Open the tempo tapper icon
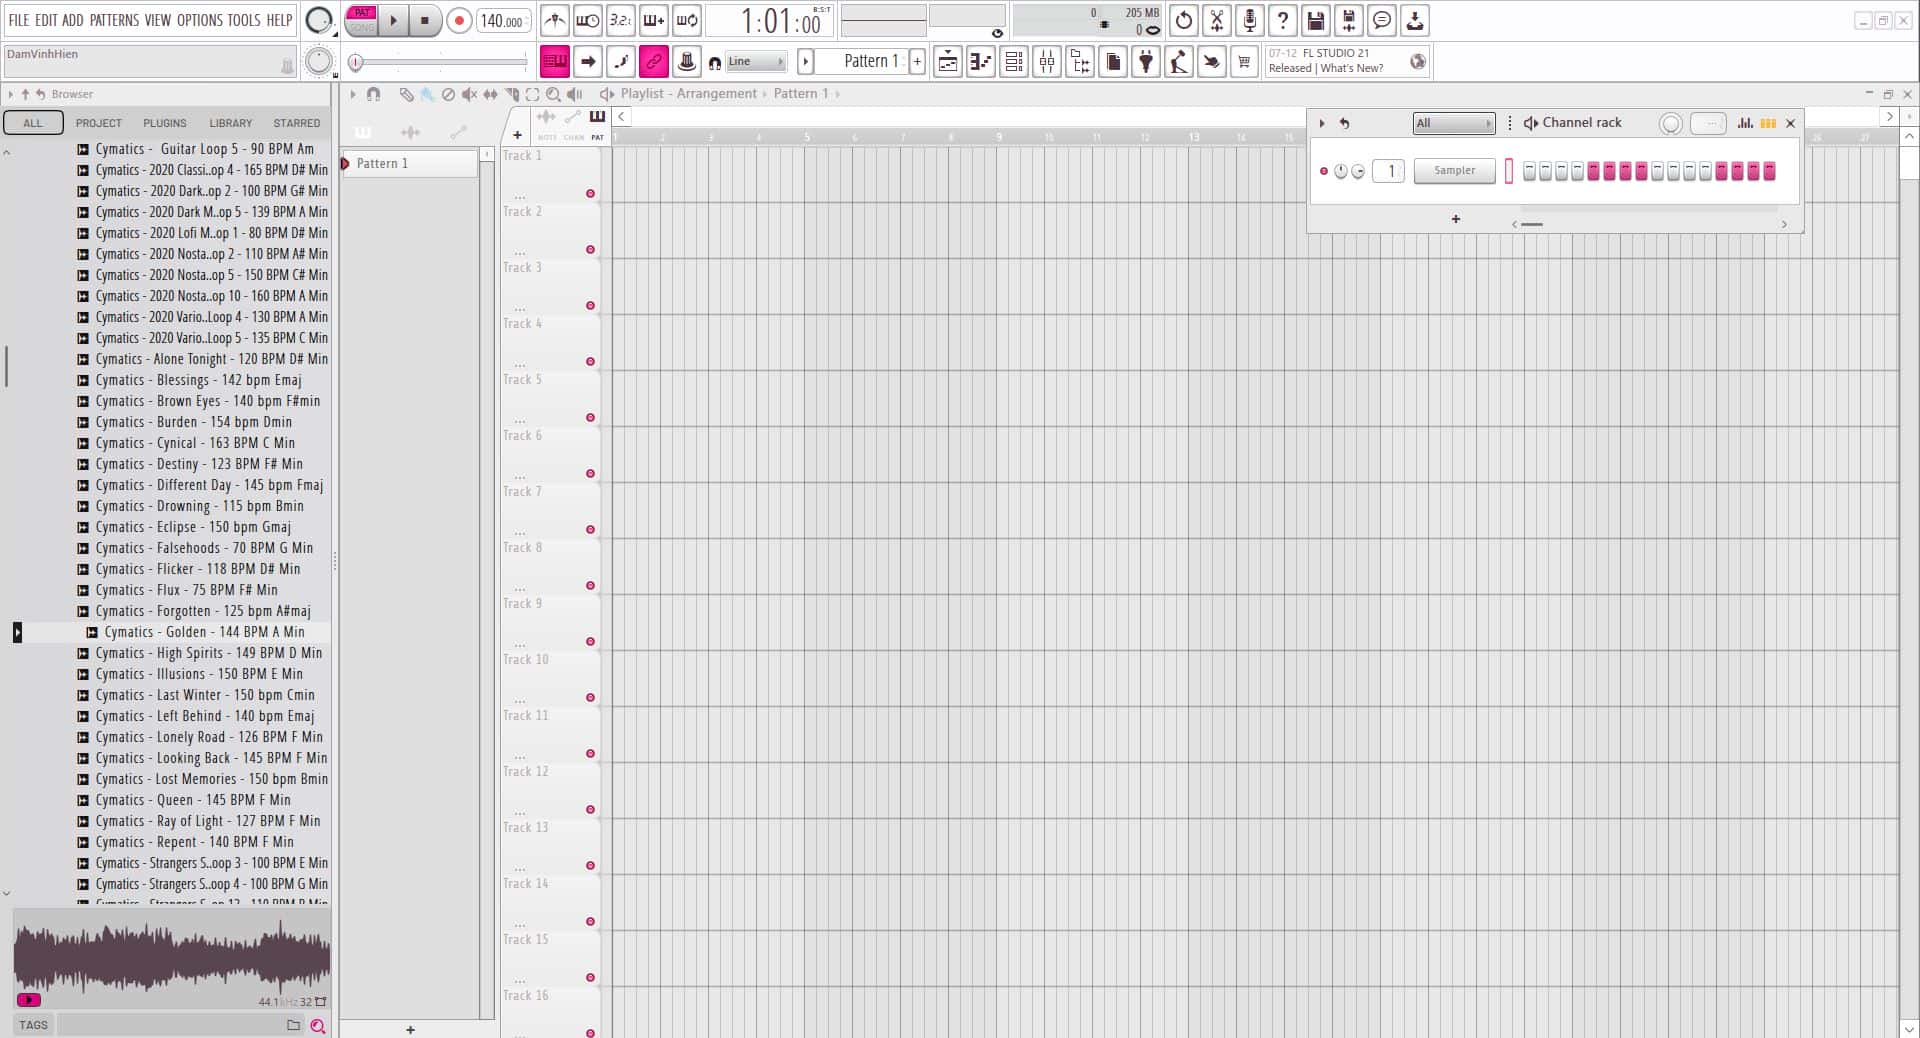This screenshot has width=1920, height=1038. (x=1179, y=62)
